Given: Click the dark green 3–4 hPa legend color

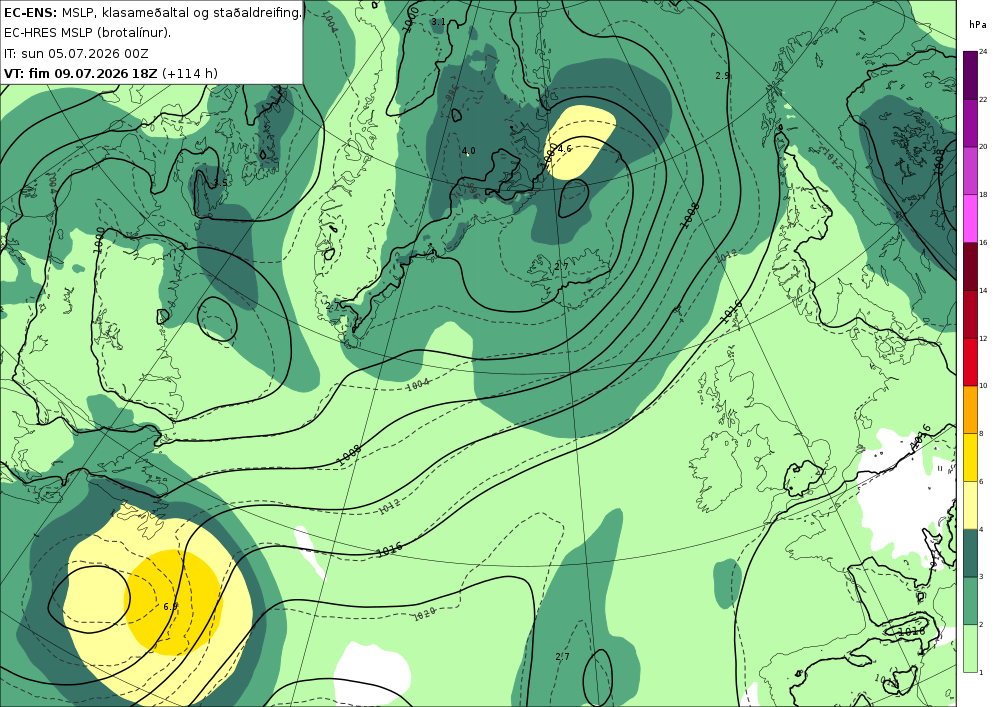Looking at the screenshot, I should (970, 553).
